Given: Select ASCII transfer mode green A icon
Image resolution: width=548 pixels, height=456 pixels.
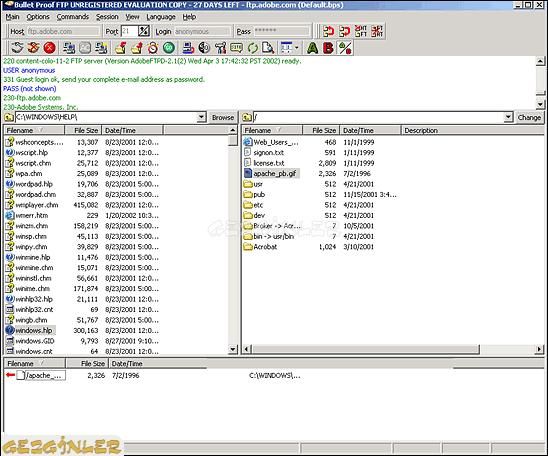Looking at the screenshot, I should coord(312,48).
